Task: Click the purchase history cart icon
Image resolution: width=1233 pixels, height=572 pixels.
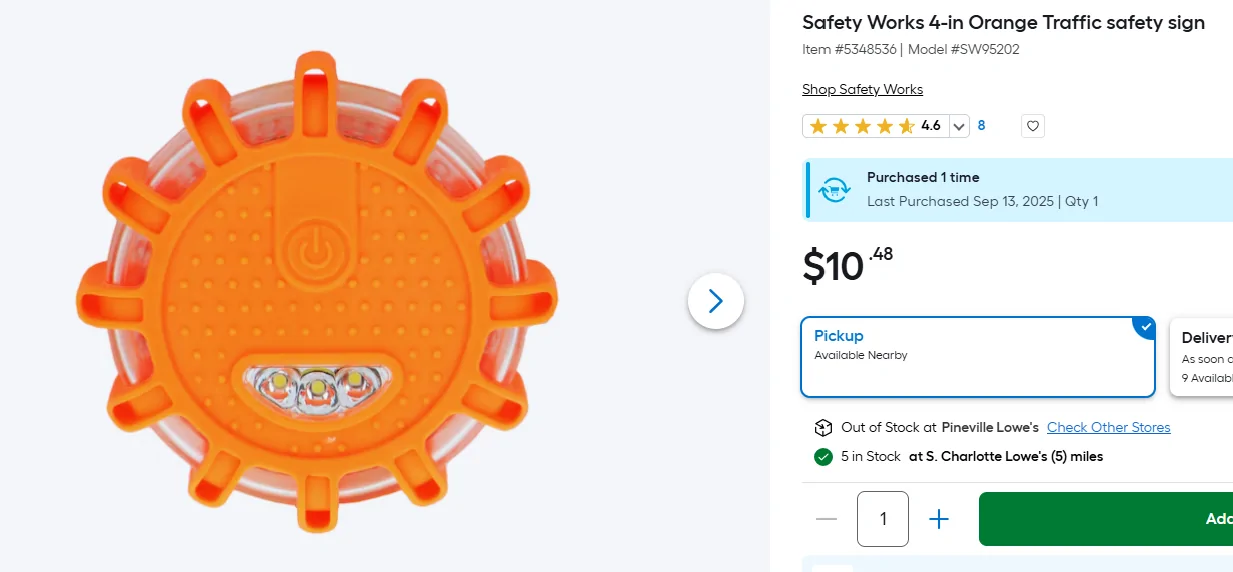Action: point(835,189)
